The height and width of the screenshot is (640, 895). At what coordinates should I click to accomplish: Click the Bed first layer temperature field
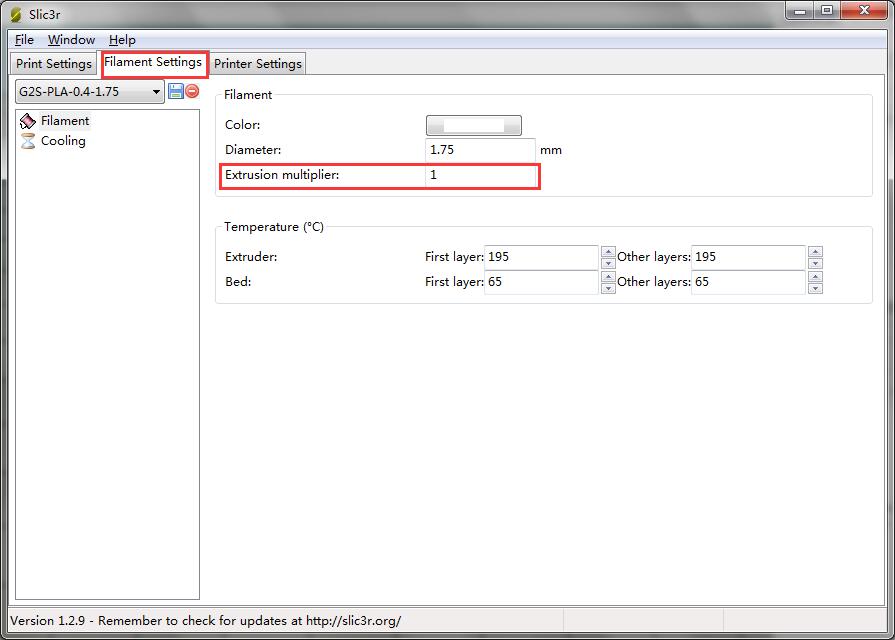[x=541, y=282]
